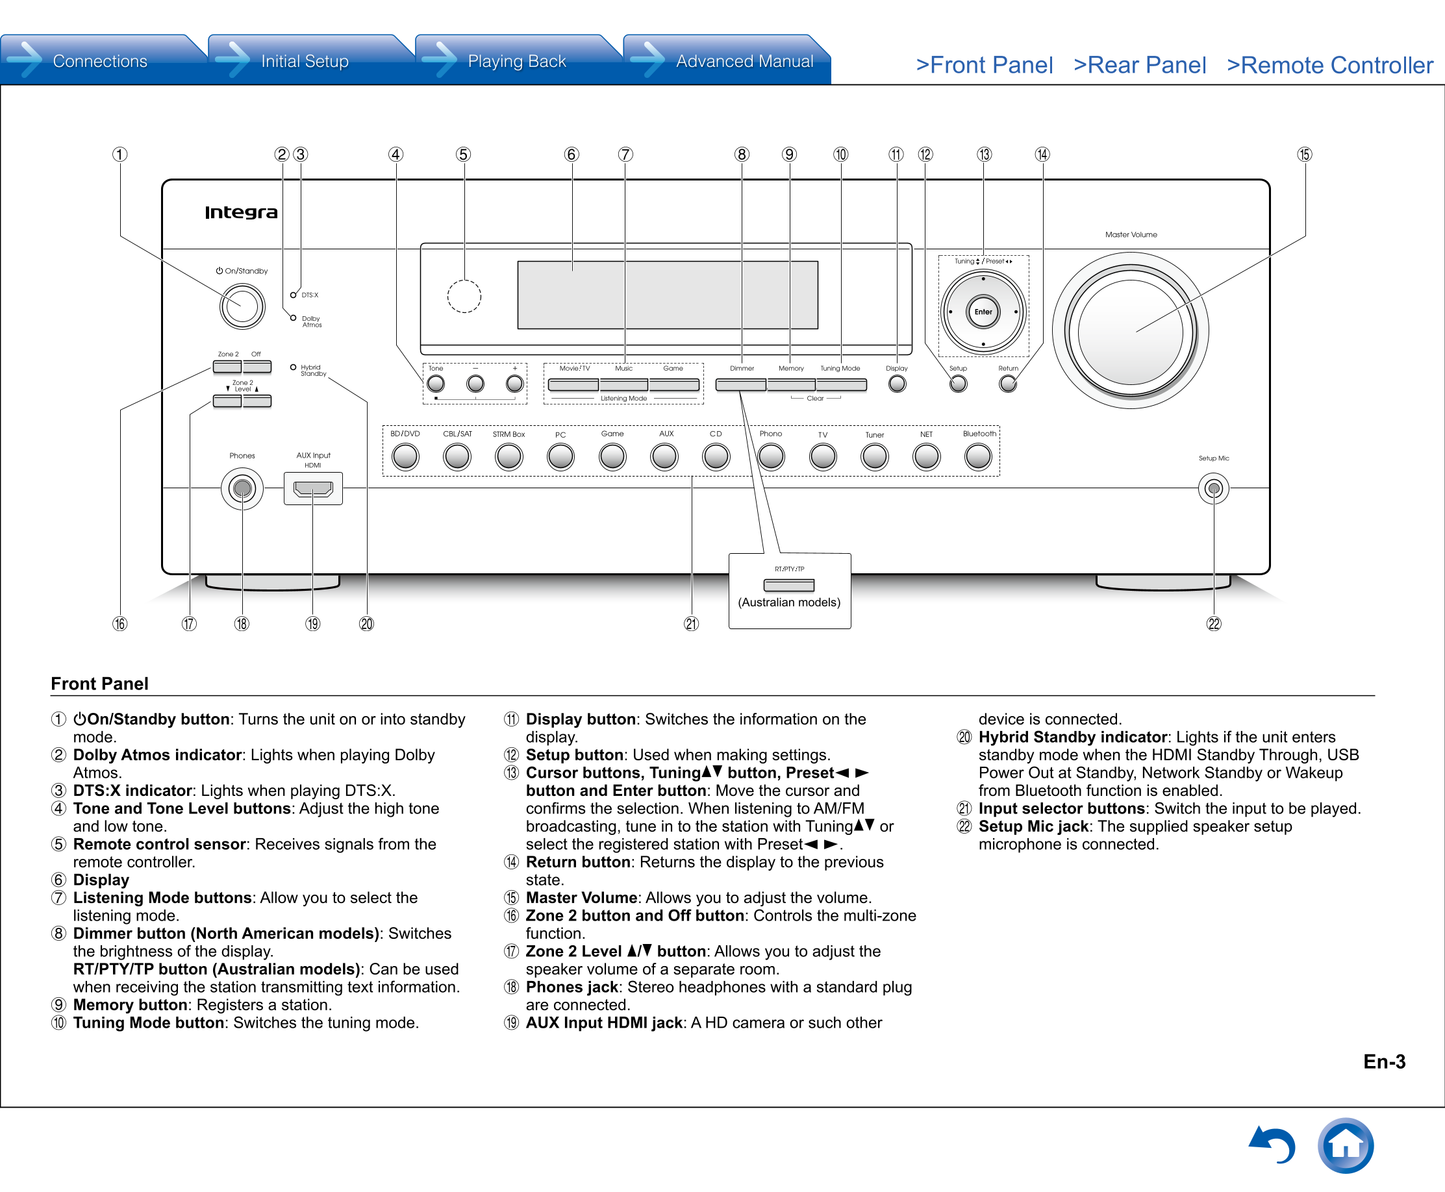1445x1192 pixels.
Task: Click the Home icon at bottom right
Action: coord(1345,1145)
